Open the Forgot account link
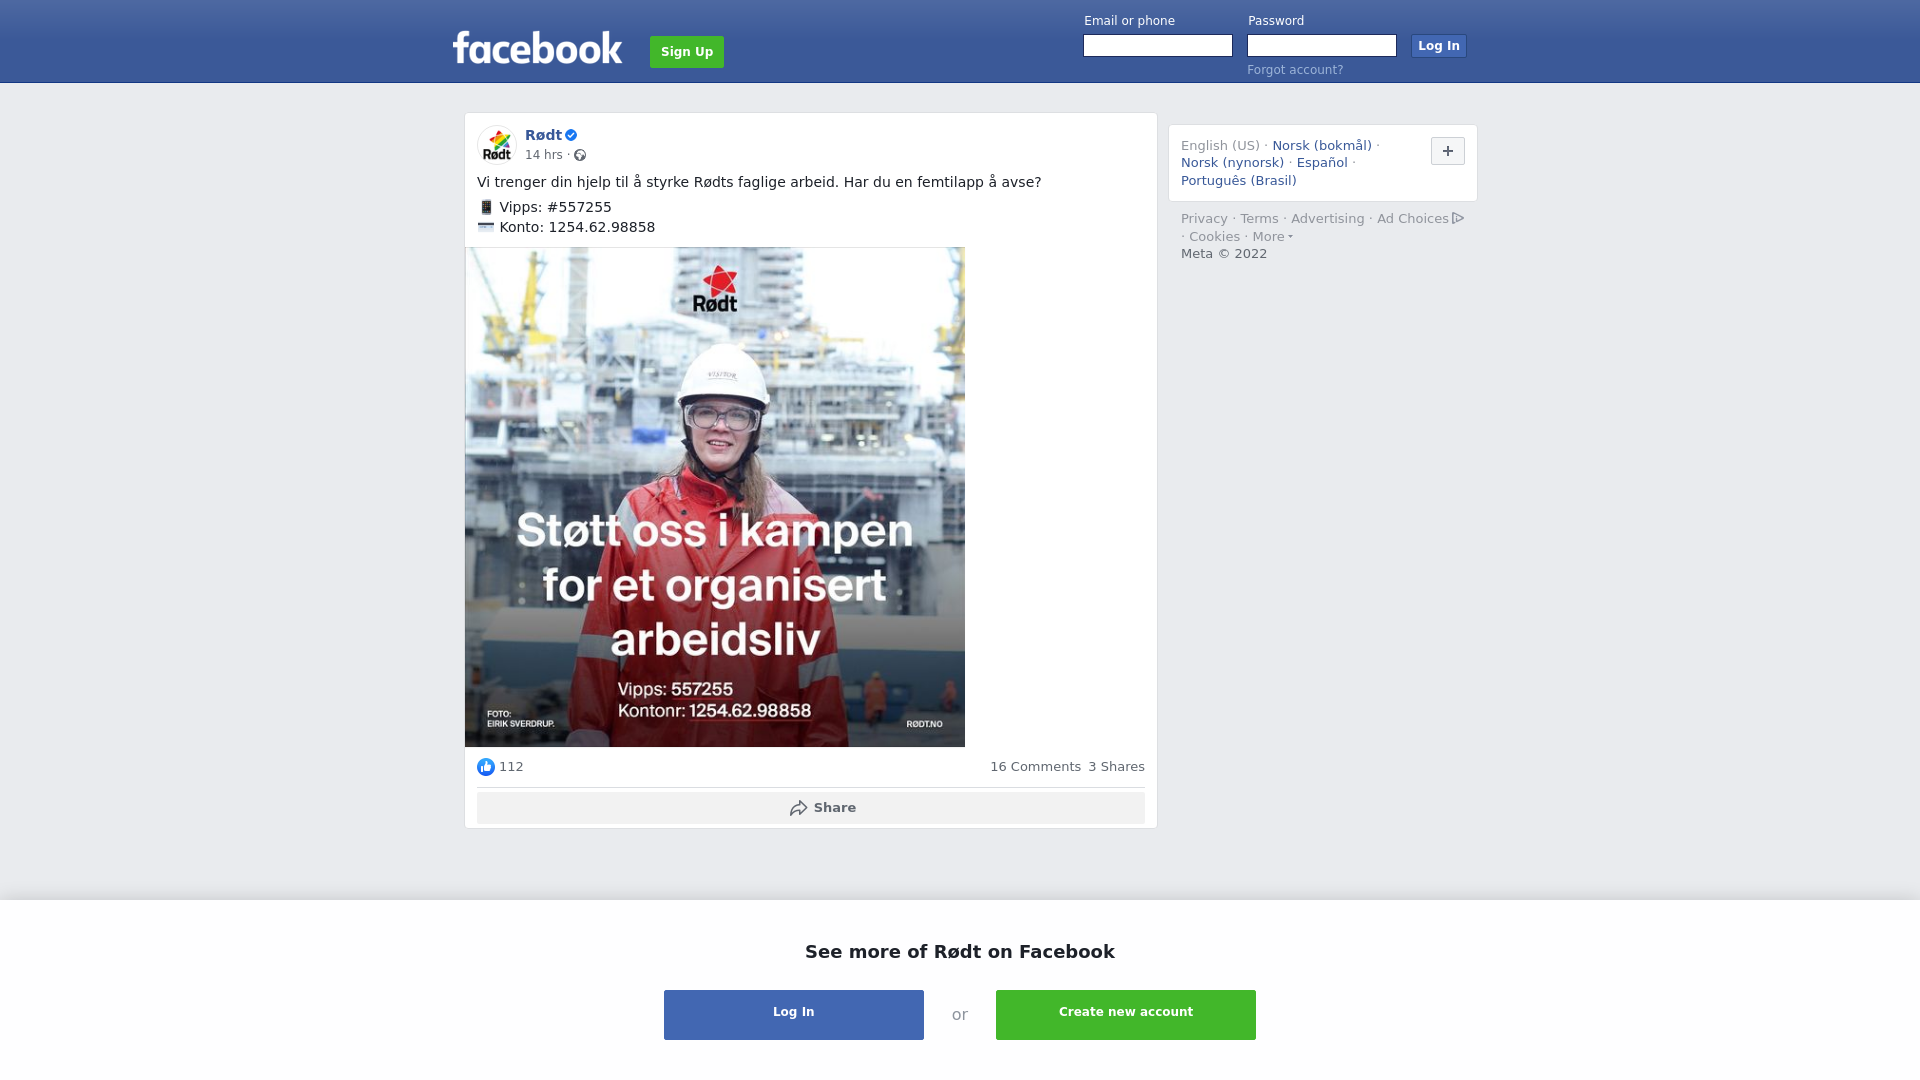The image size is (1920, 1080). [x=1295, y=70]
